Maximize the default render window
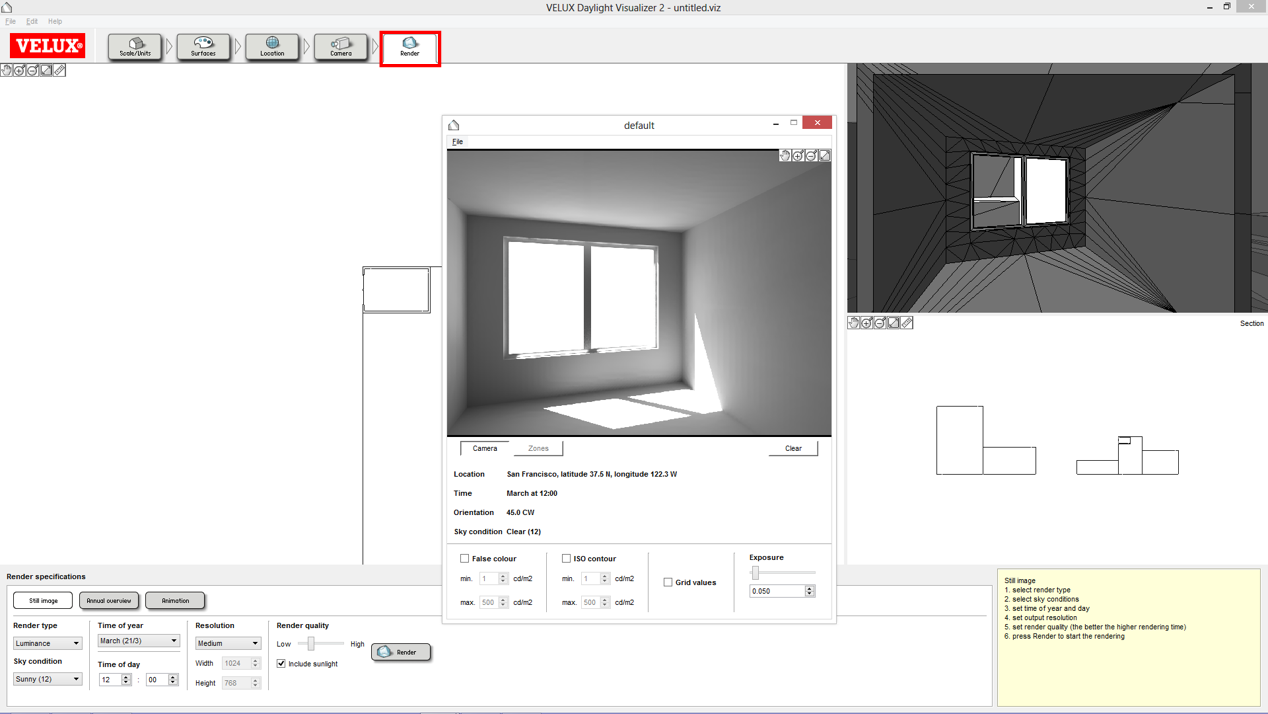The height and width of the screenshot is (714, 1268). coord(794,123)
